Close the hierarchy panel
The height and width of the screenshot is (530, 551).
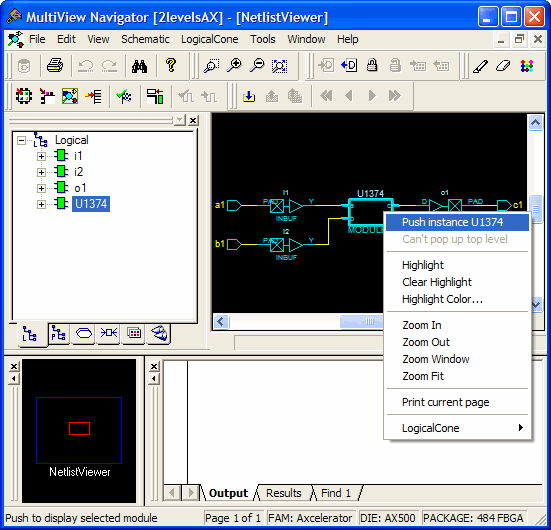(193, 120)
